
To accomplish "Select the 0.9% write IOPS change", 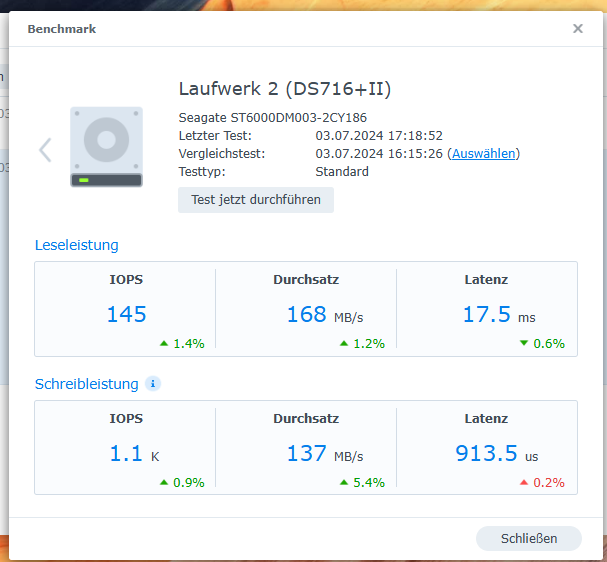I will (182, 482).
